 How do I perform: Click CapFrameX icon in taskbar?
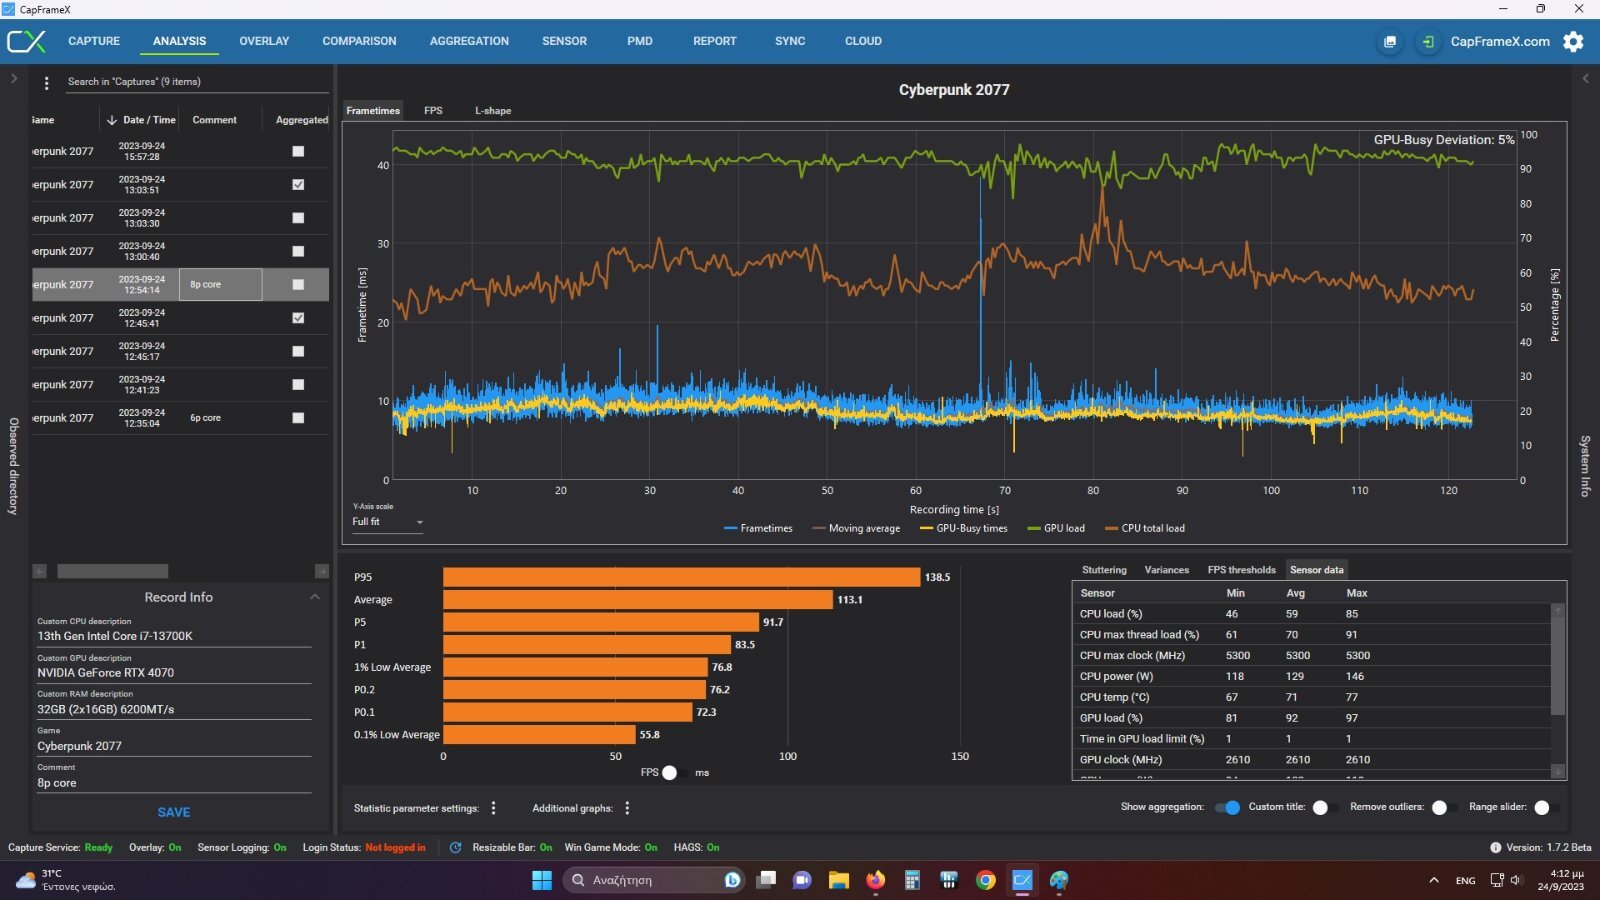[x=1022, y=880]
